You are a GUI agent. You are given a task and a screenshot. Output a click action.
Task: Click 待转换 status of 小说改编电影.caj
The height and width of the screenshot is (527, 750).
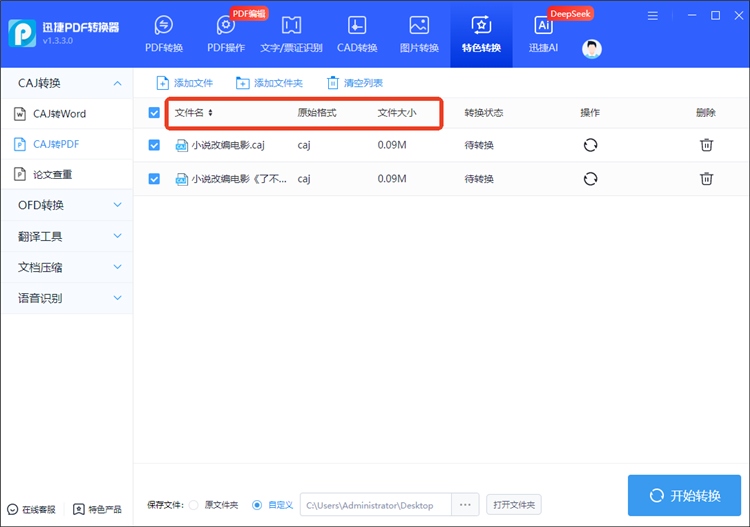coord(479,145)
